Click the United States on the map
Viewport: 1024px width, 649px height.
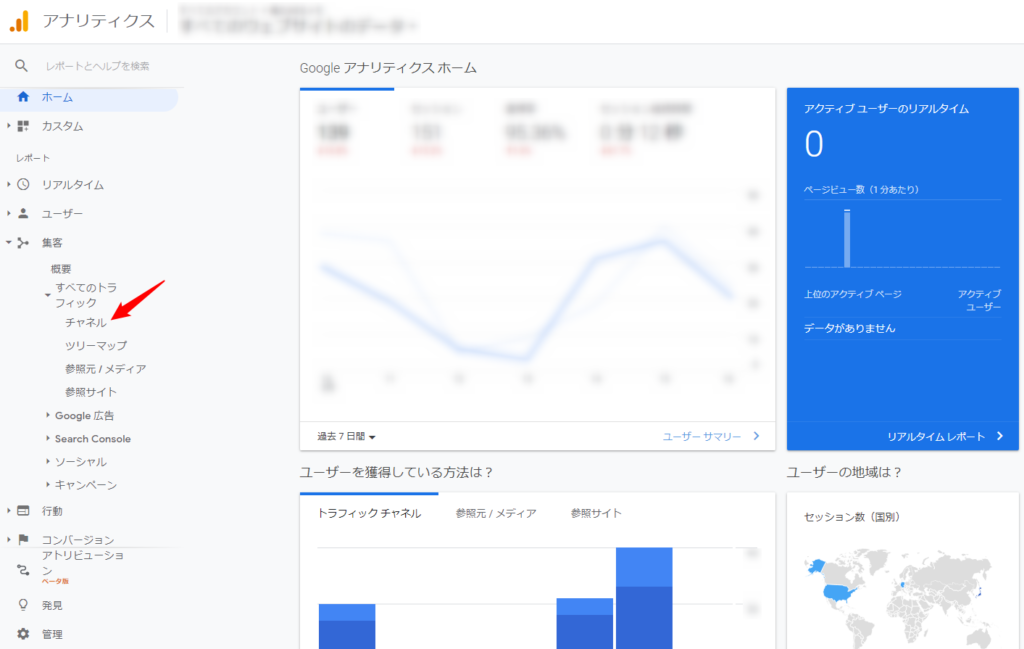[x=839, y=593]
